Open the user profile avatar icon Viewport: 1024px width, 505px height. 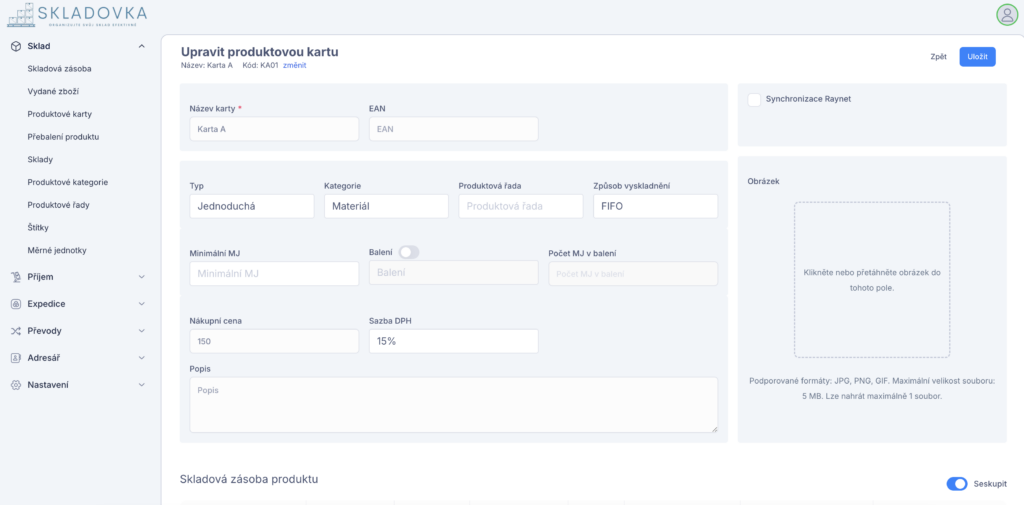click(1006, 14)
